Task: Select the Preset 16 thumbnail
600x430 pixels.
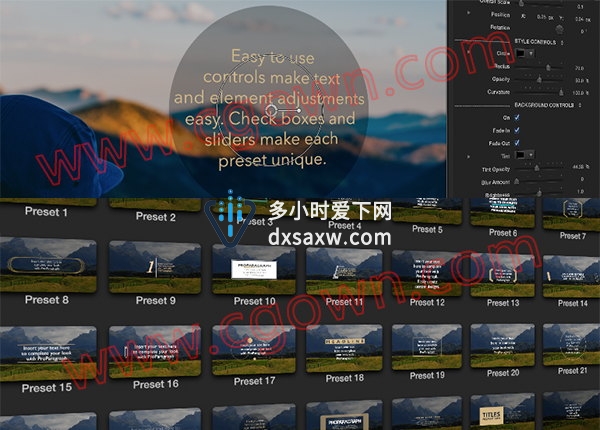Action: click(x=155, y=352)
